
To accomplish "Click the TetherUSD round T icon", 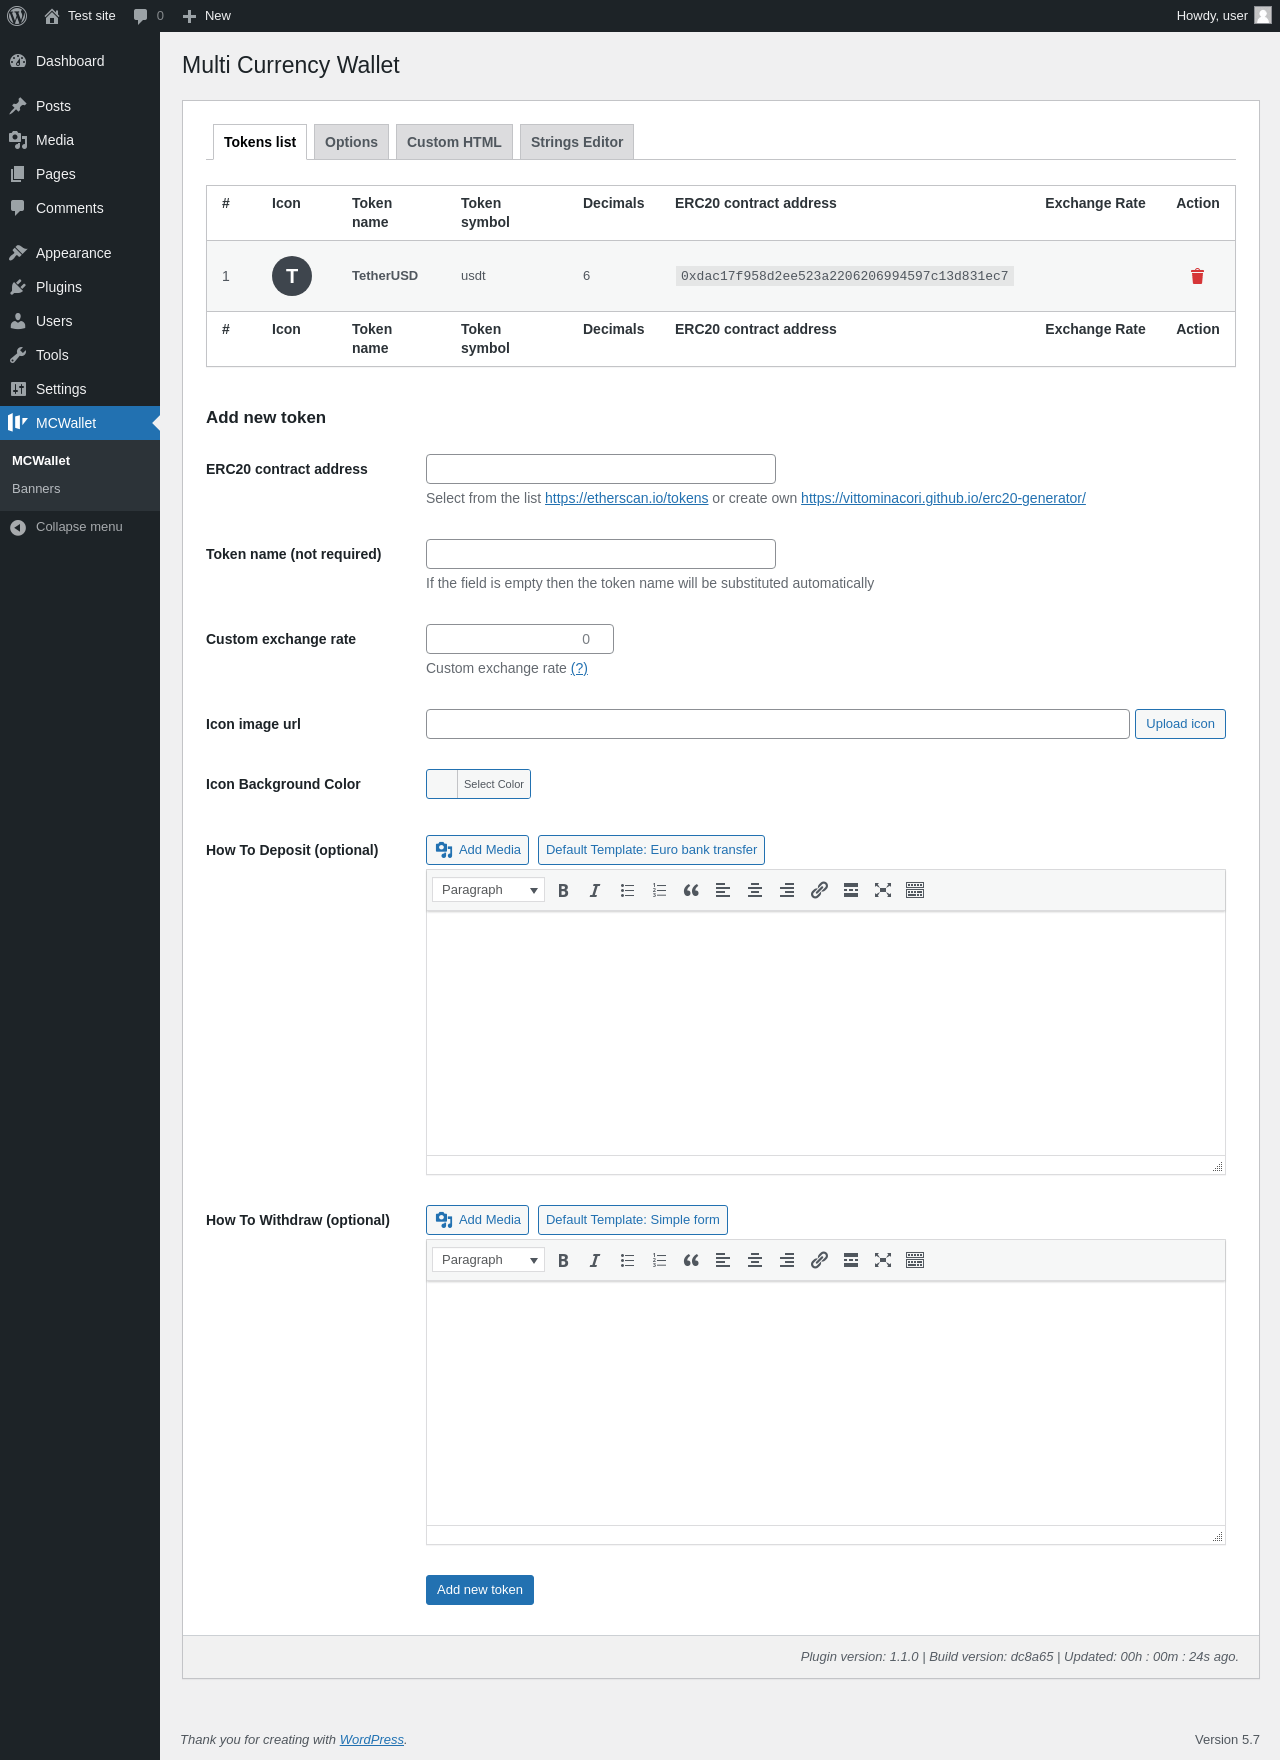I will point(292,276).
